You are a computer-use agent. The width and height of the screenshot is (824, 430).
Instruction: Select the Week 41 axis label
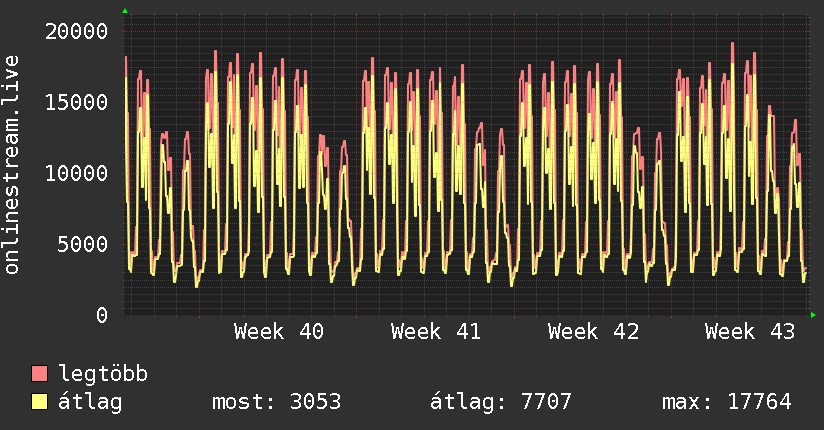436,332
